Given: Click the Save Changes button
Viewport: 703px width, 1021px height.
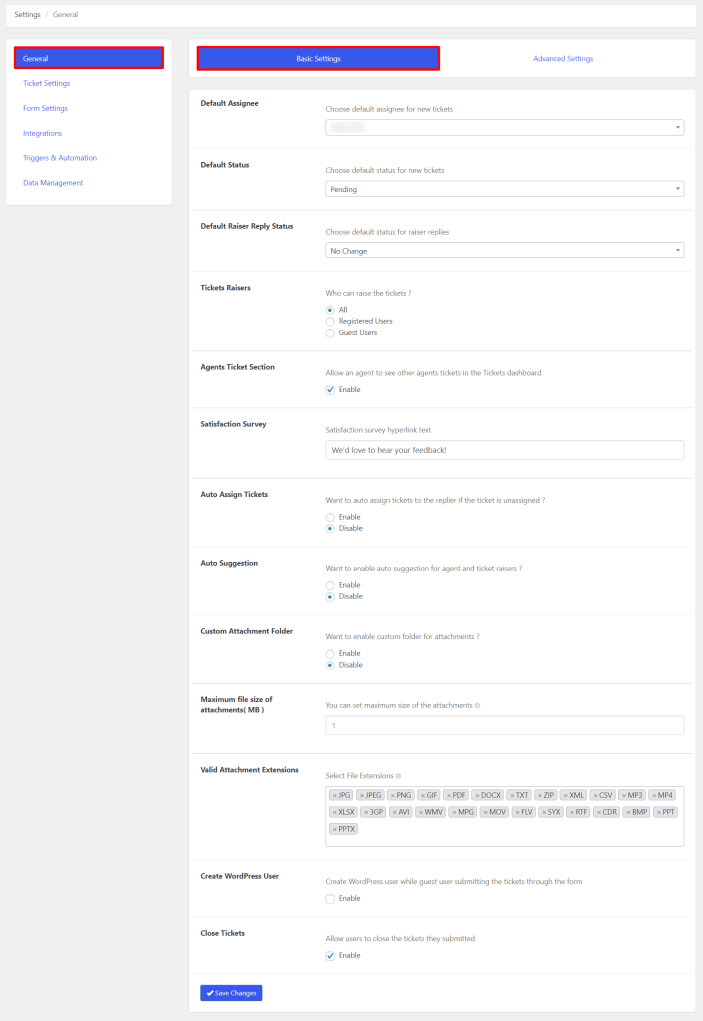Looking at the screenshot, I should tap(230, 993).
